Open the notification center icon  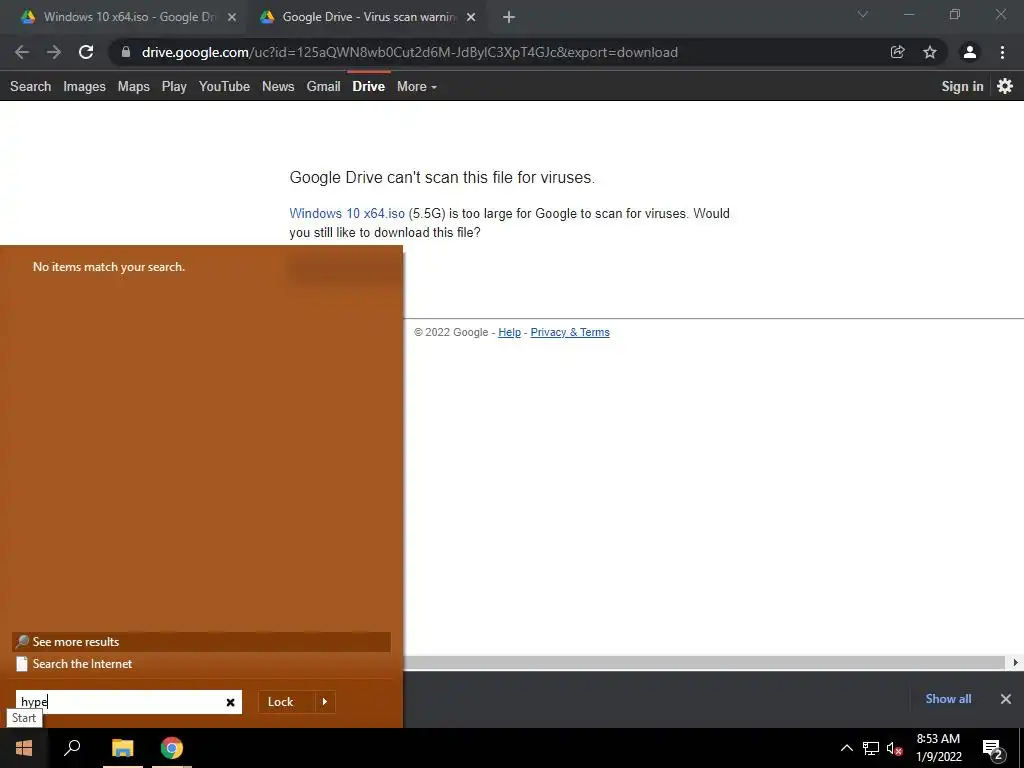coord(993,749)
